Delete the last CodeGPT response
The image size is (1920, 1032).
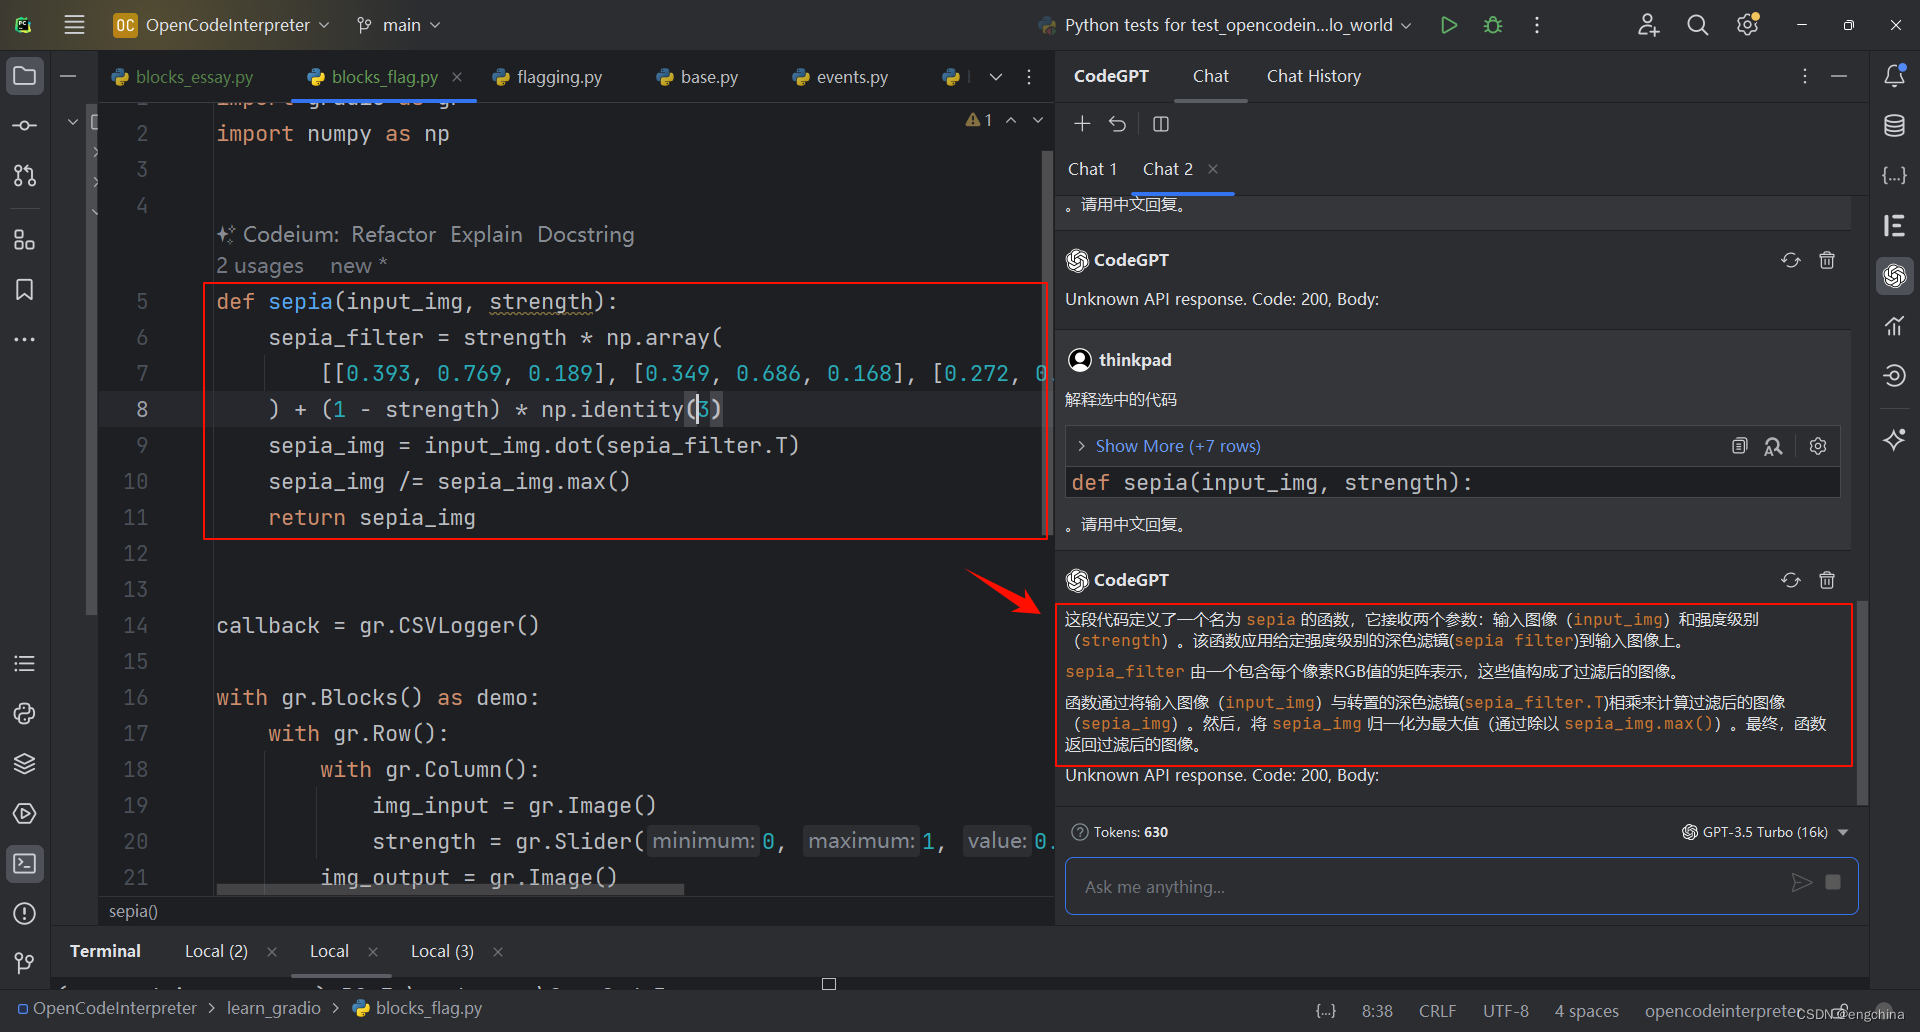point(1827,580)
